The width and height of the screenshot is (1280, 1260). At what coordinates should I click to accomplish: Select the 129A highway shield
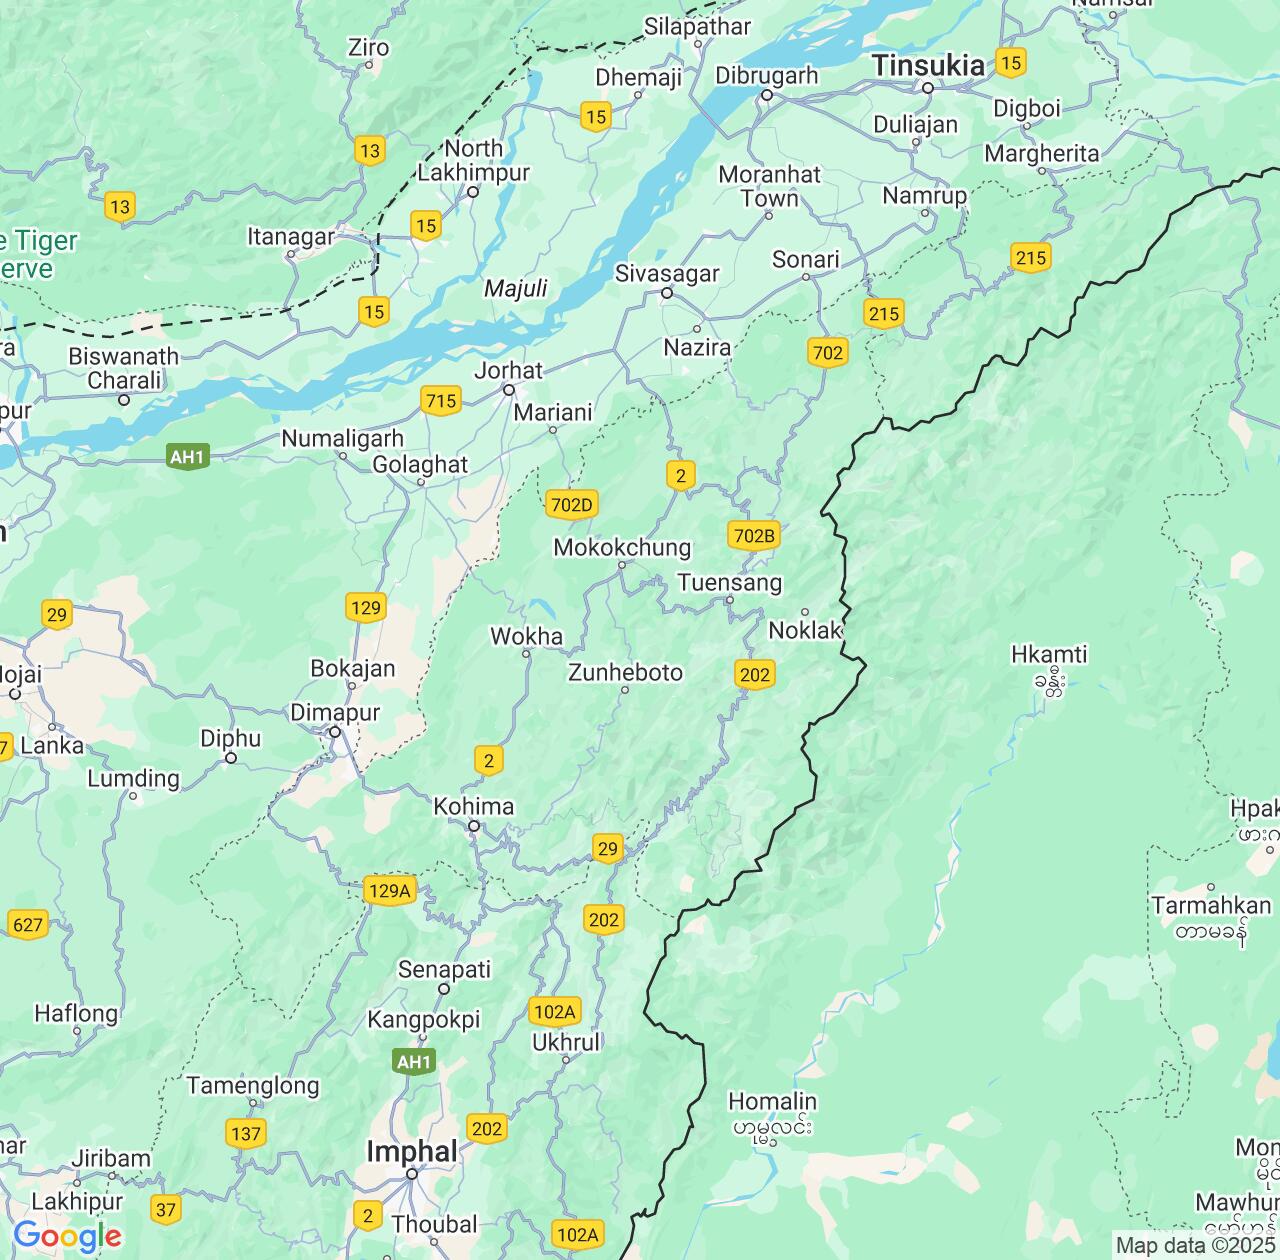[x=389, y=891]
